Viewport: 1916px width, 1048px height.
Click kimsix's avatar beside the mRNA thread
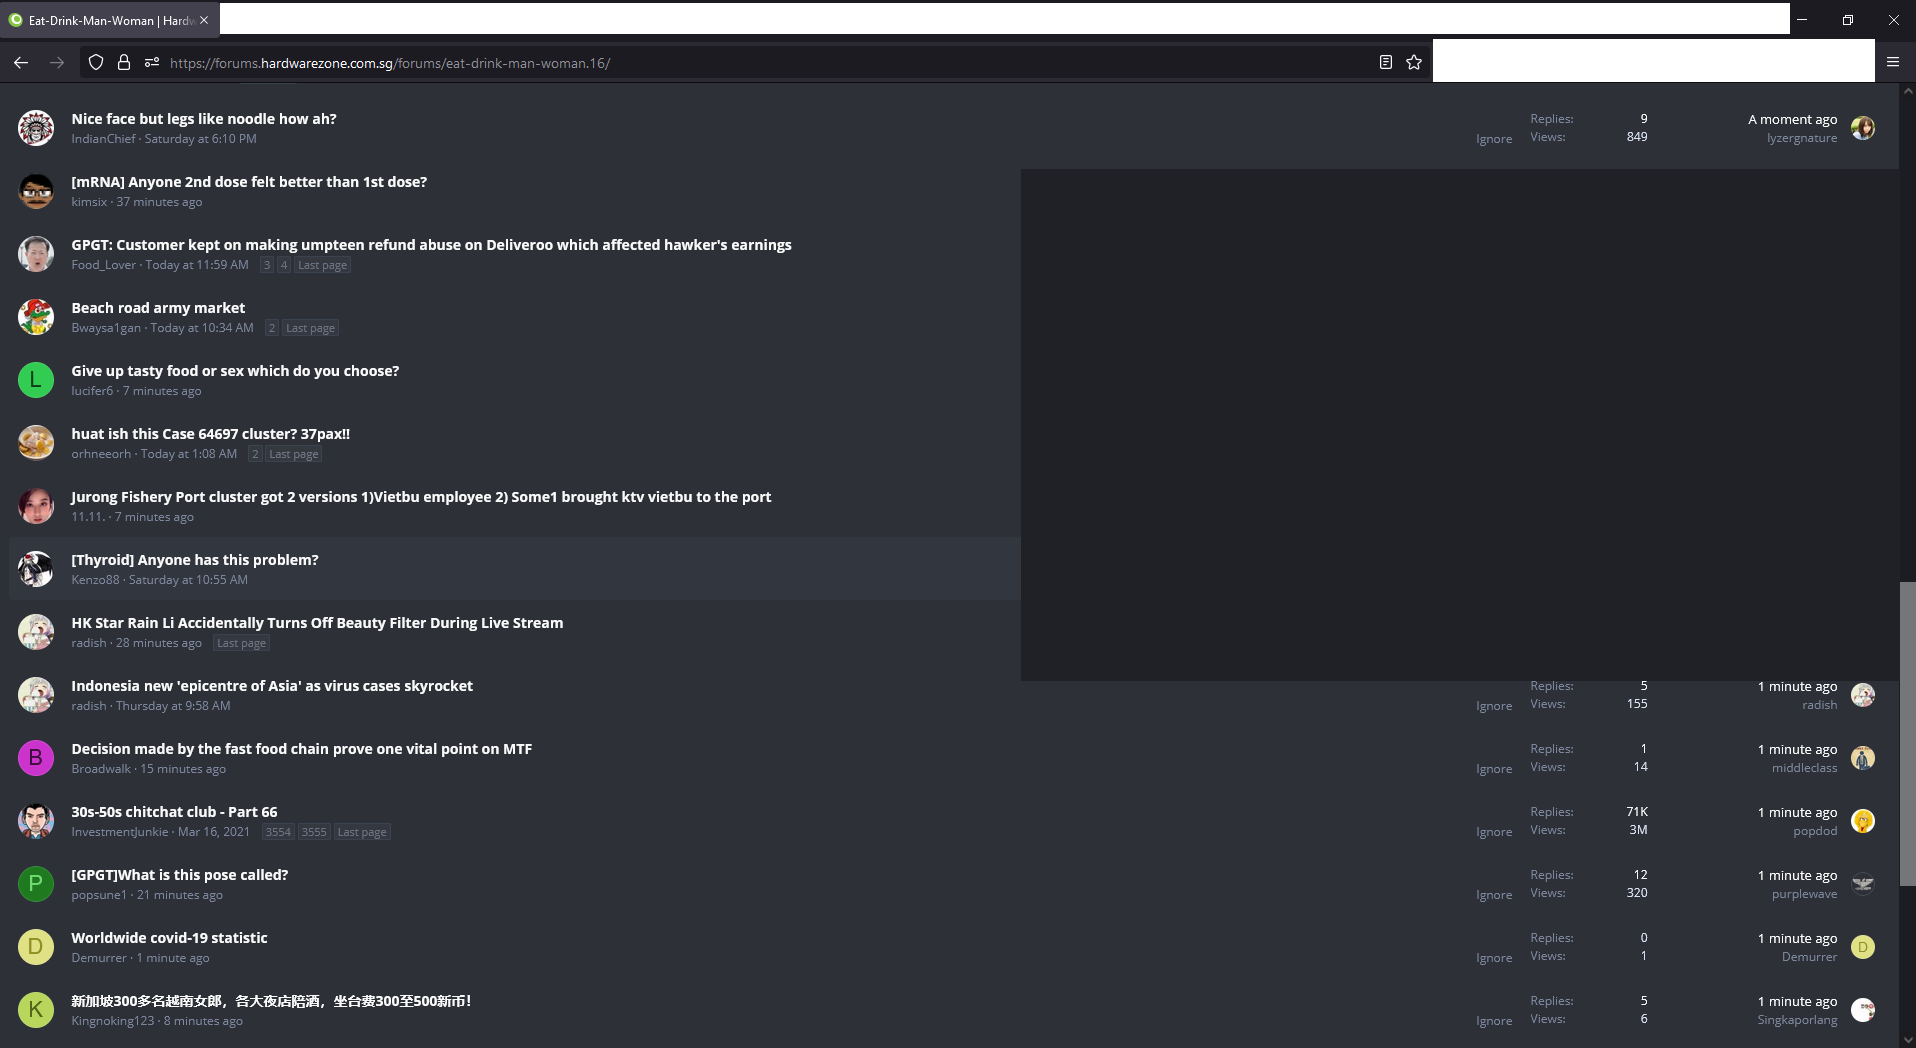click(x=36, y=191)
